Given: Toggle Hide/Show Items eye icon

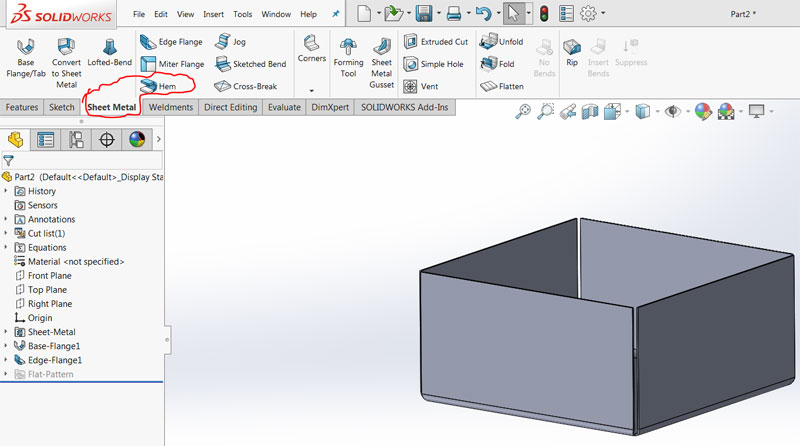Looking at the screenshot, I should (x=673, y=111).
